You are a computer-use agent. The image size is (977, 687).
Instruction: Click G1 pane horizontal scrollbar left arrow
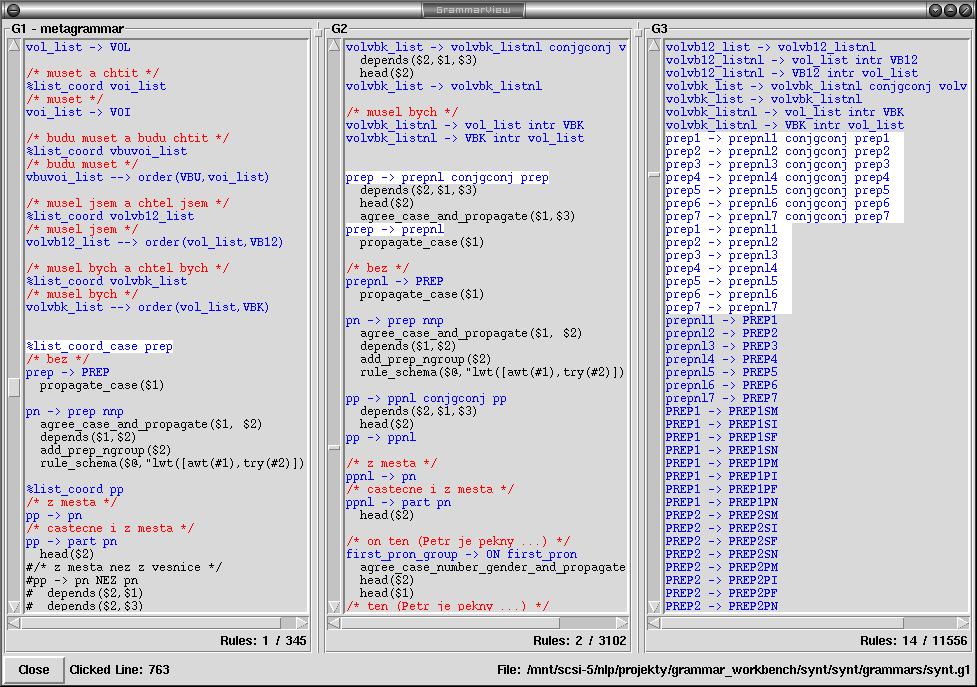click(14, 622)
